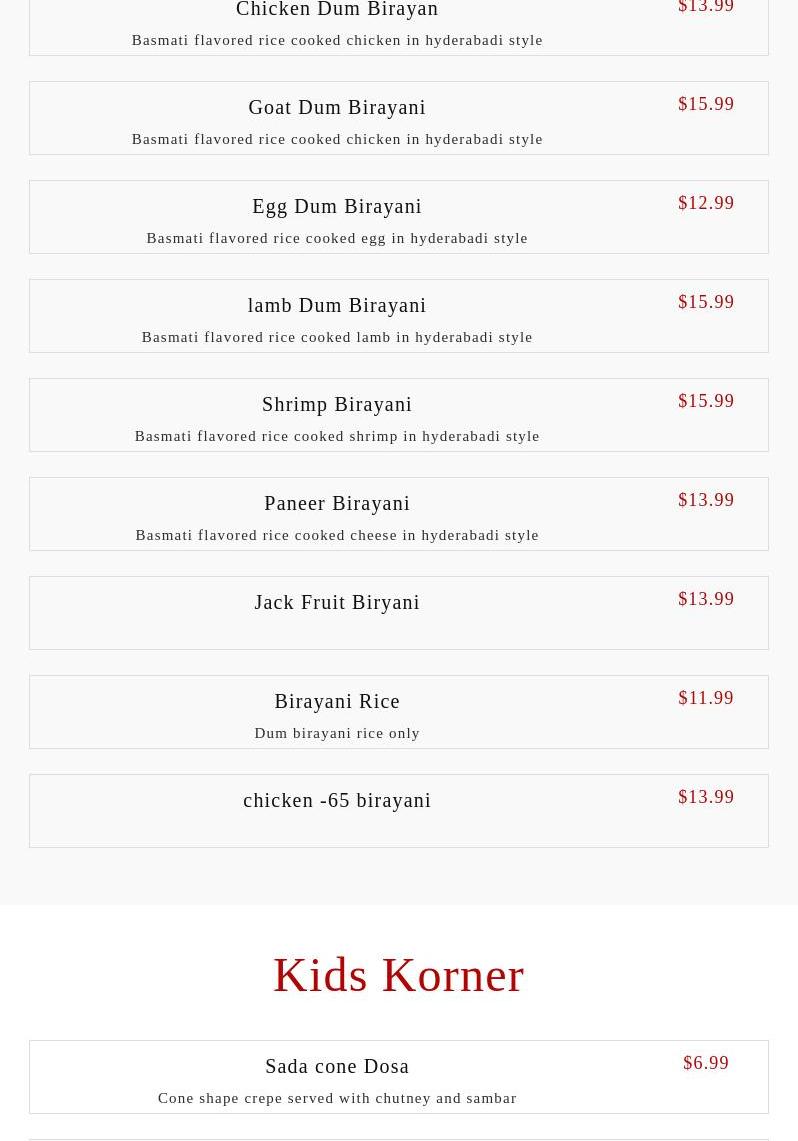Select the Paneer Birayani dish

click(x=337, y=503)
